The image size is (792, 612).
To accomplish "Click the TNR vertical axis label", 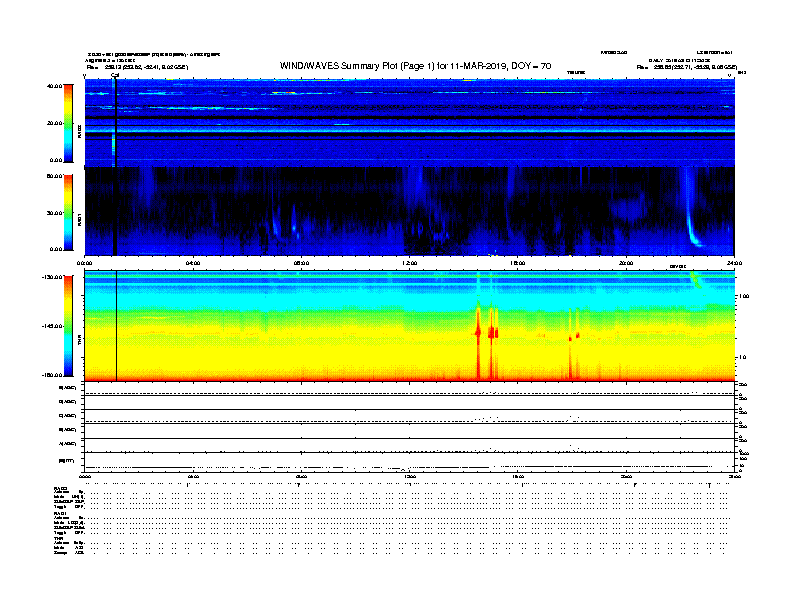I will (79, 342).
